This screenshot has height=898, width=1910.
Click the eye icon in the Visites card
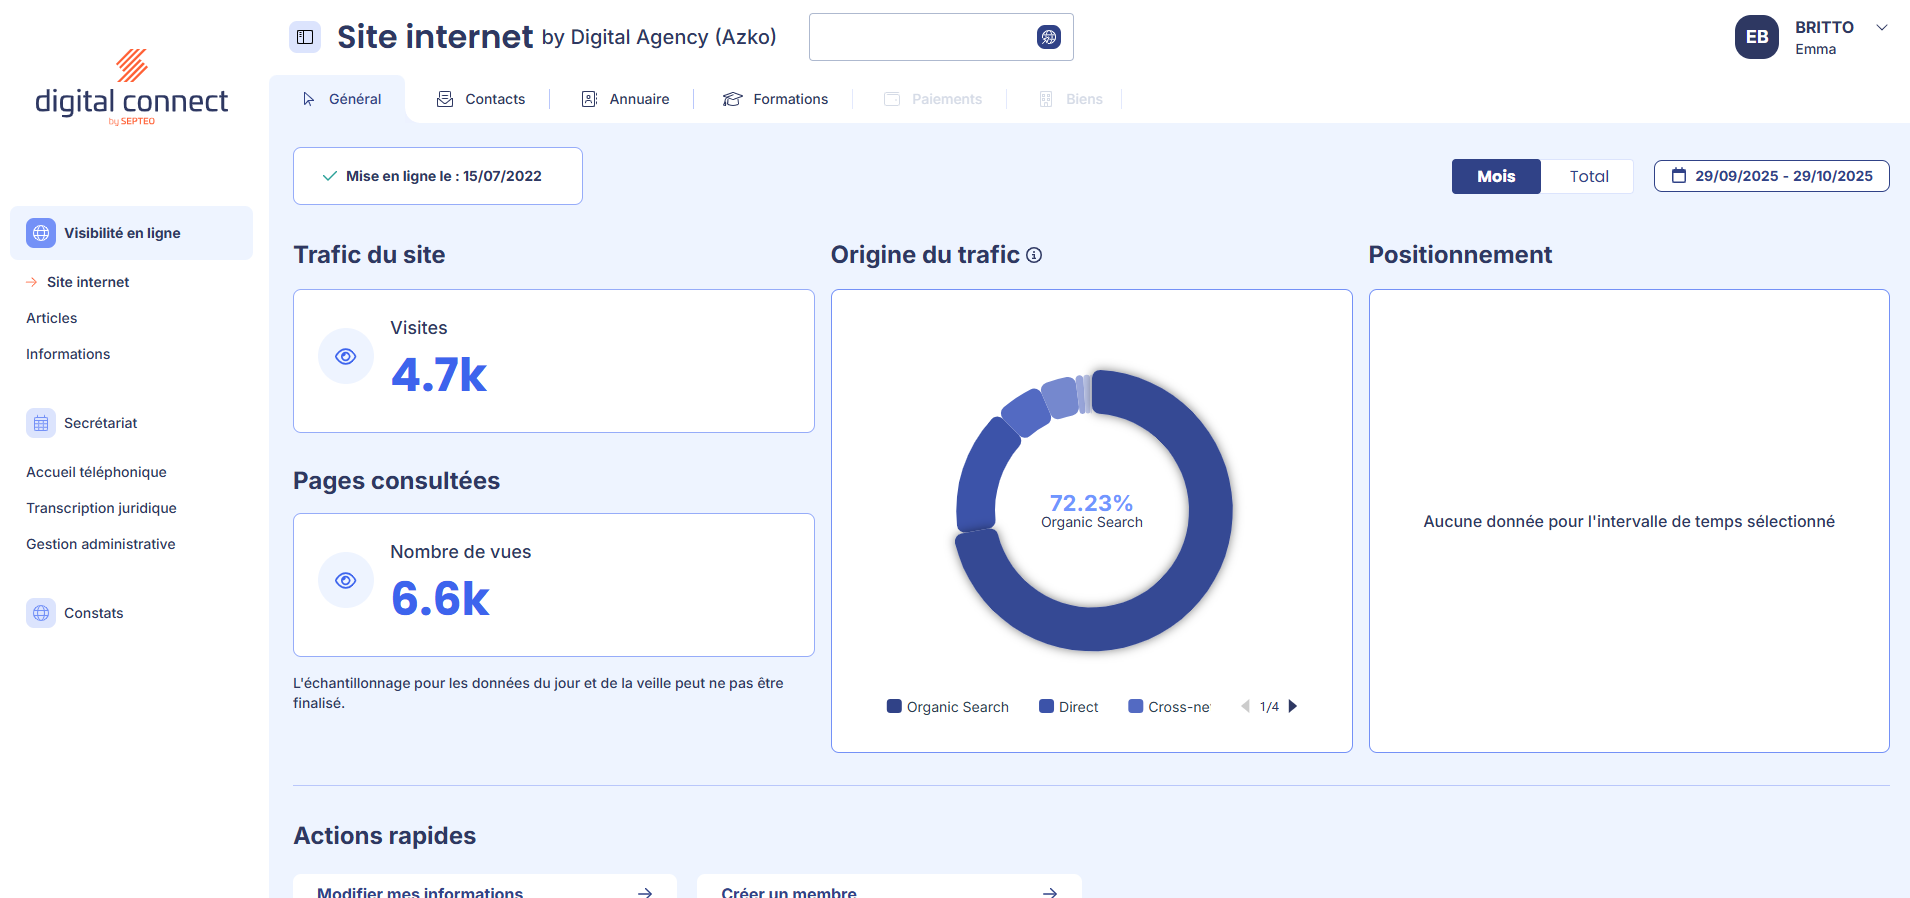[x=346, y=356]
